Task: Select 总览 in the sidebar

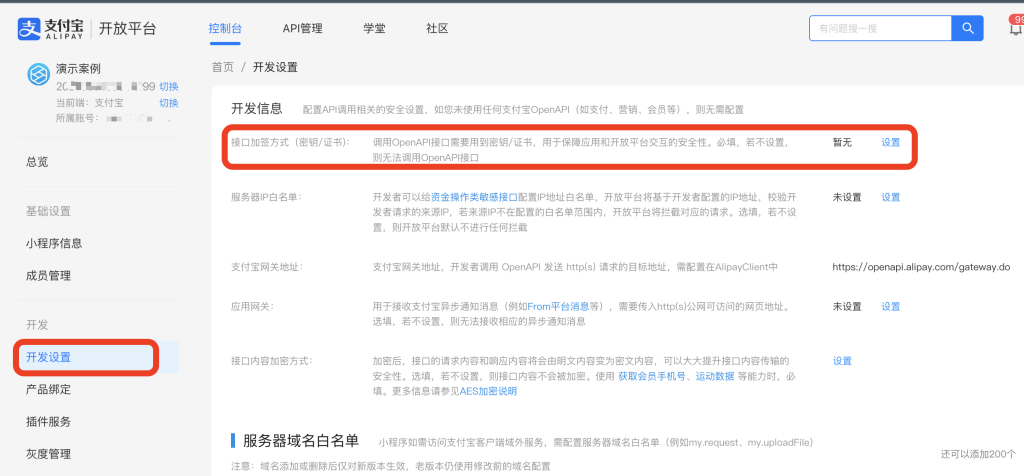Action: (37, 161)
